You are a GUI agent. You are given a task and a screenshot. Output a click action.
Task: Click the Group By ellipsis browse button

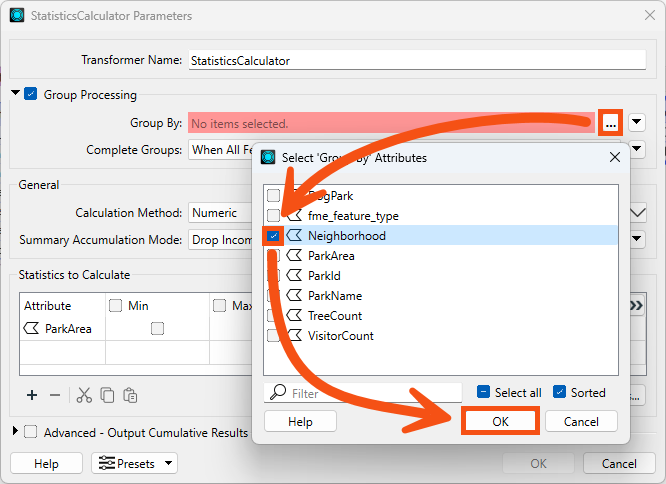click(610, 123)
